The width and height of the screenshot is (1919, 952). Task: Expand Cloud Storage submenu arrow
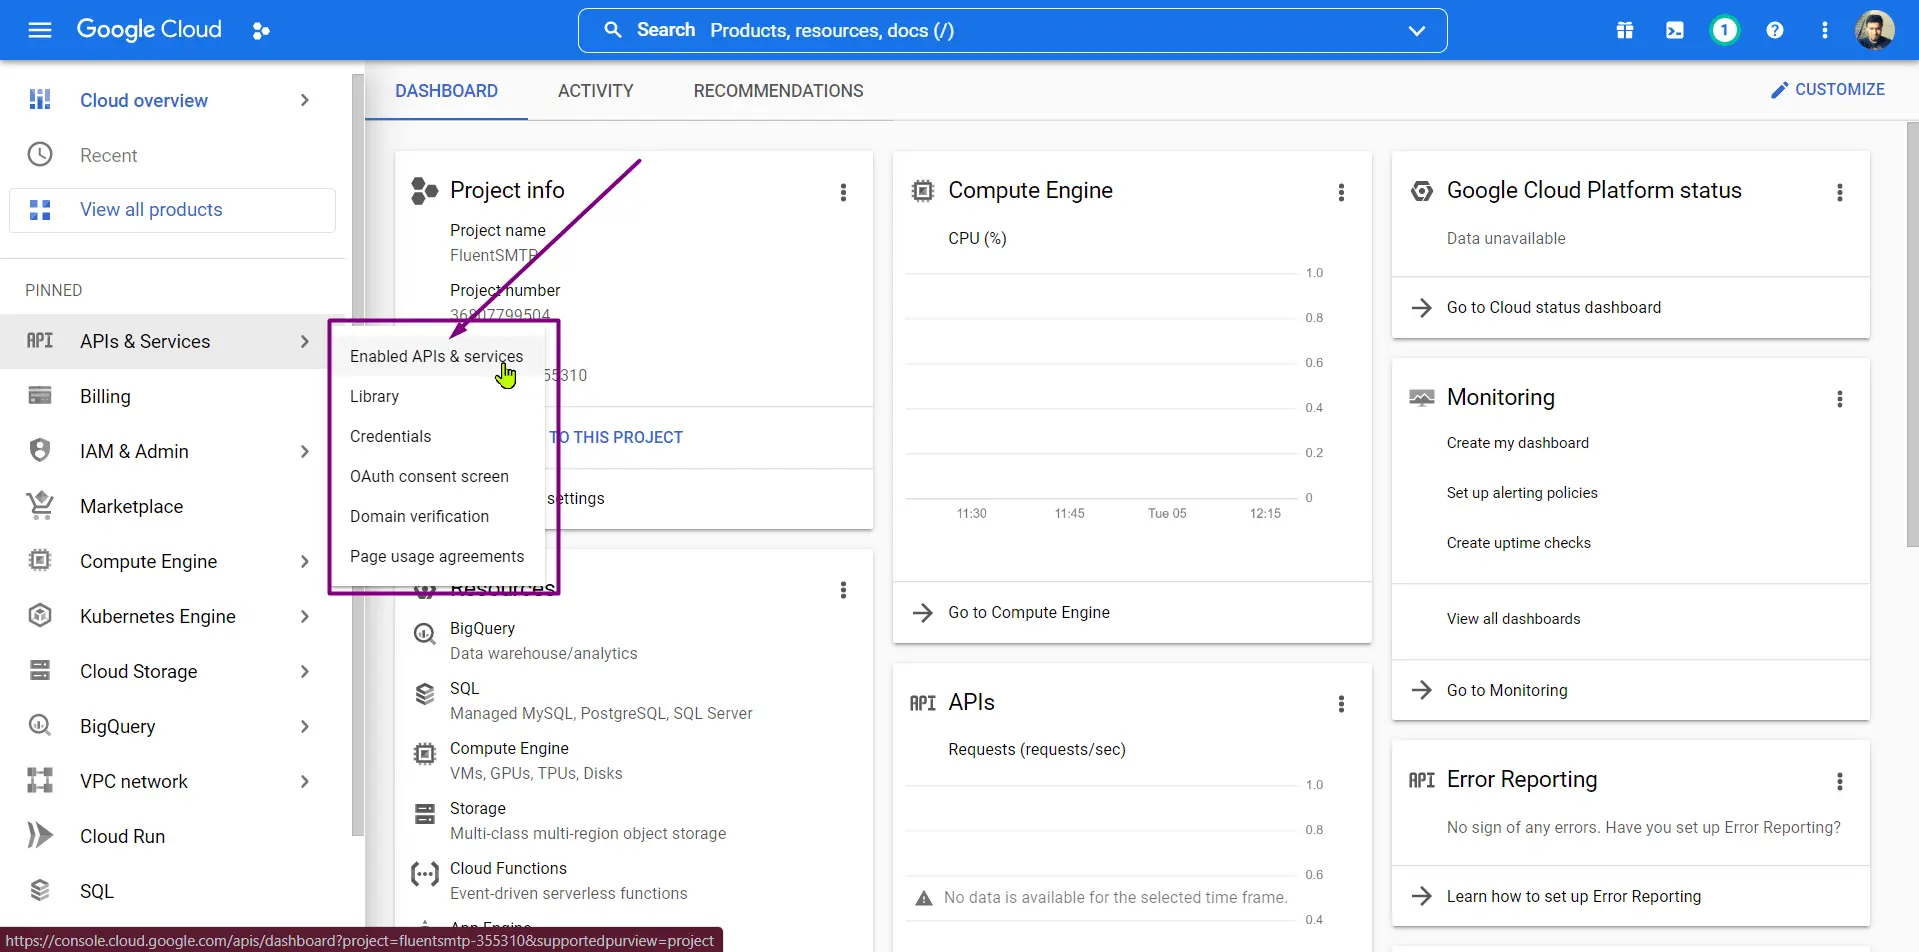coord(304,672)
